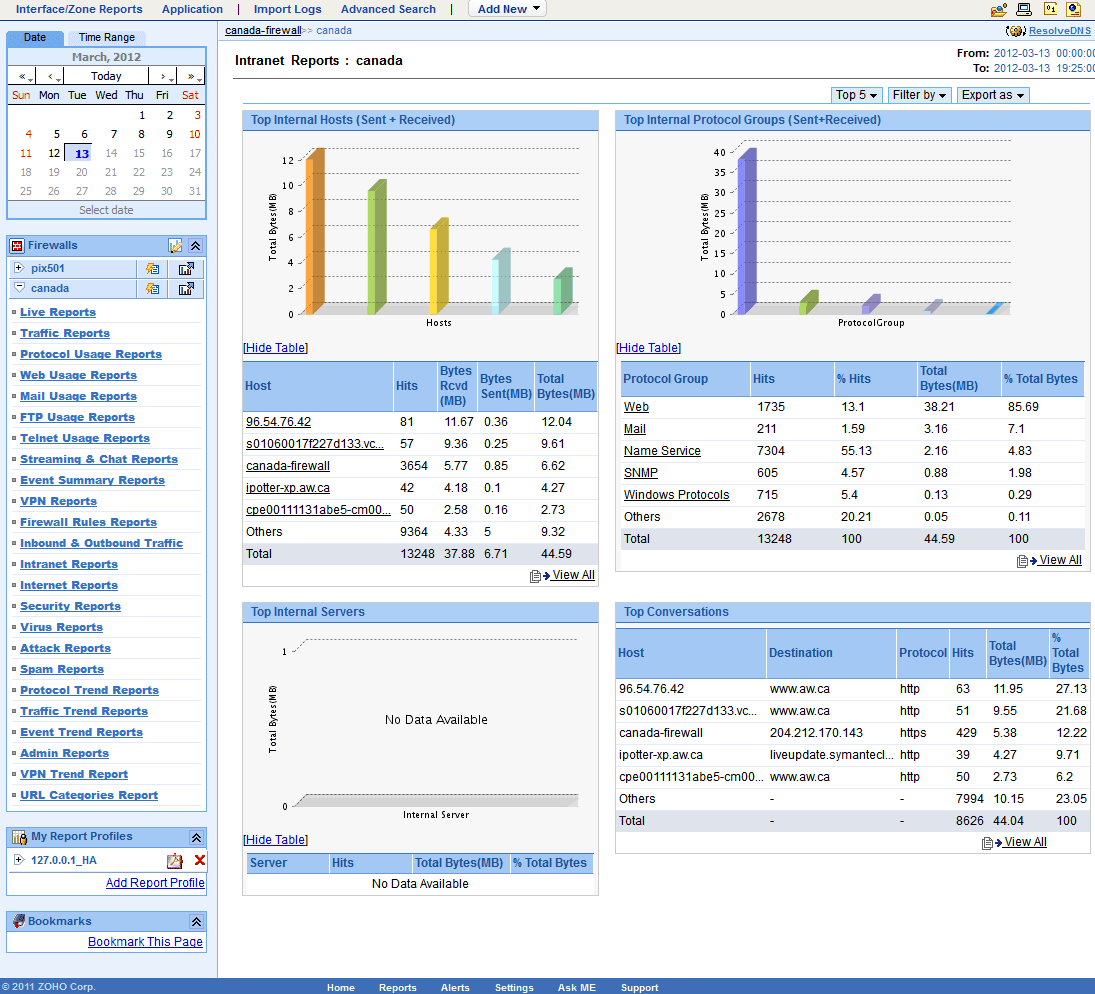Open Interface/Zone Reports menu
This screenshot has height=994, width=1095.
tap(79, 9)
